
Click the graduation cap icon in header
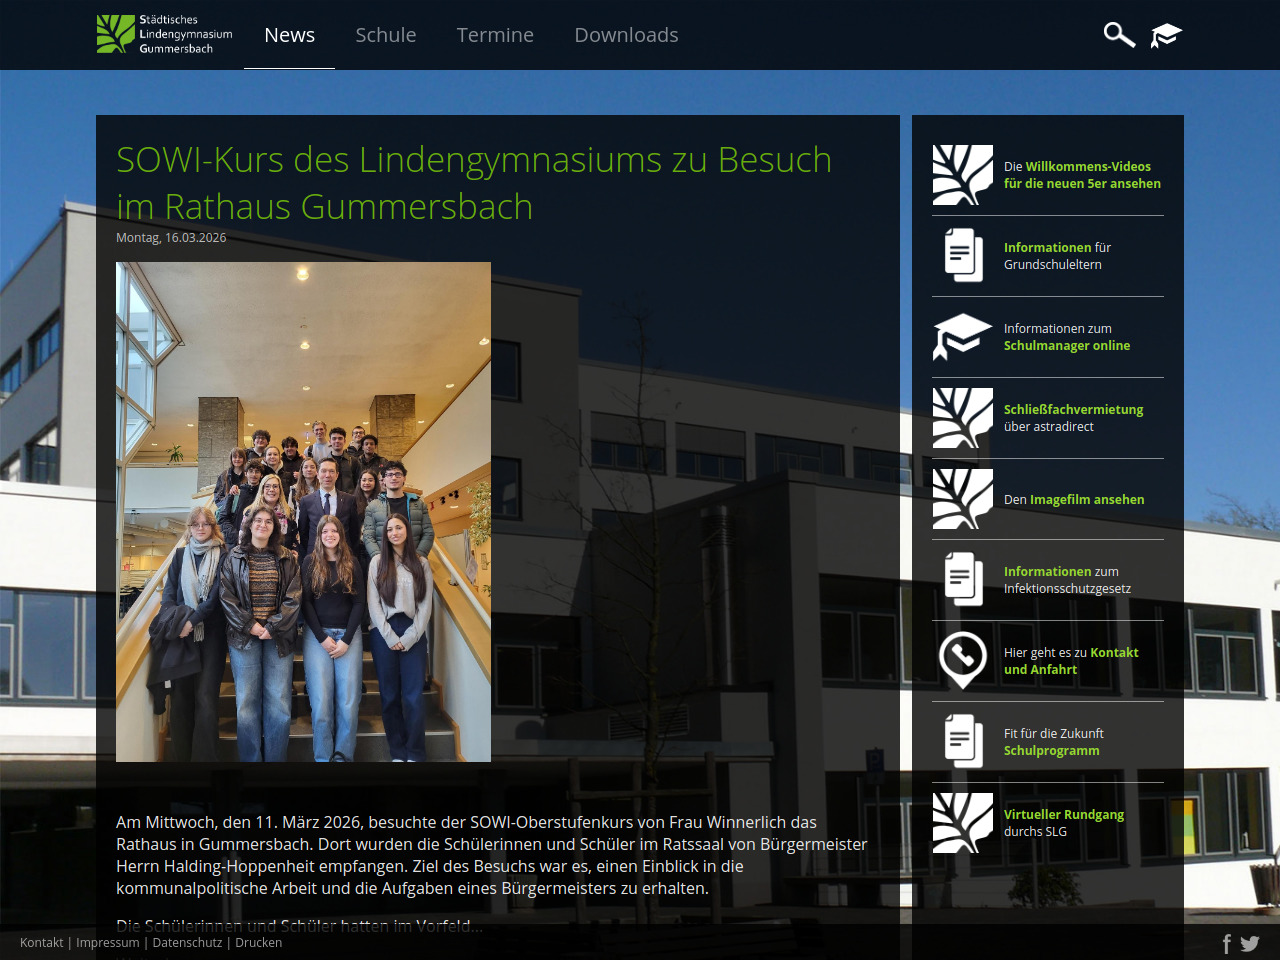[1166, 35]
